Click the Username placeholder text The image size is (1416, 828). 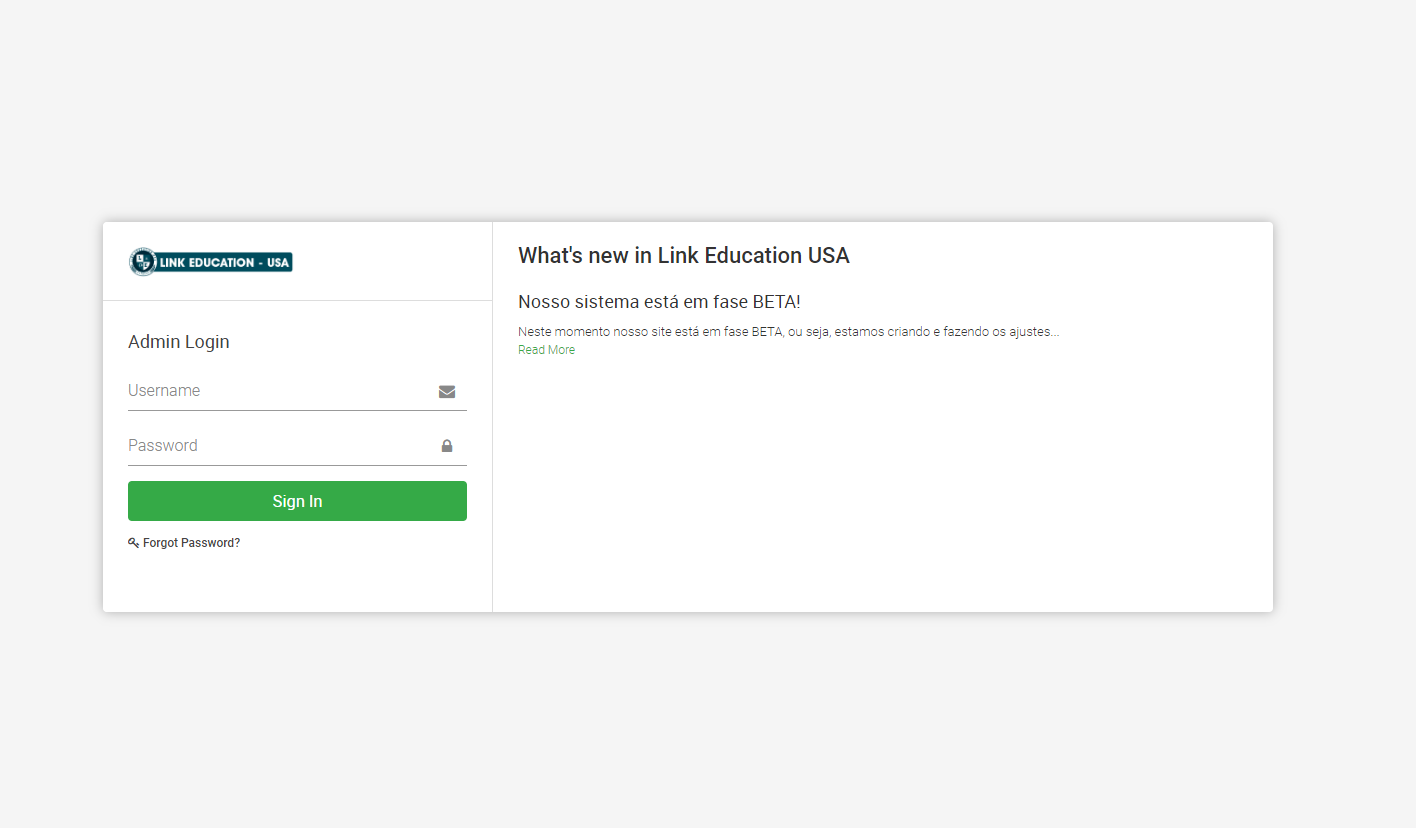tap(164, 391)
